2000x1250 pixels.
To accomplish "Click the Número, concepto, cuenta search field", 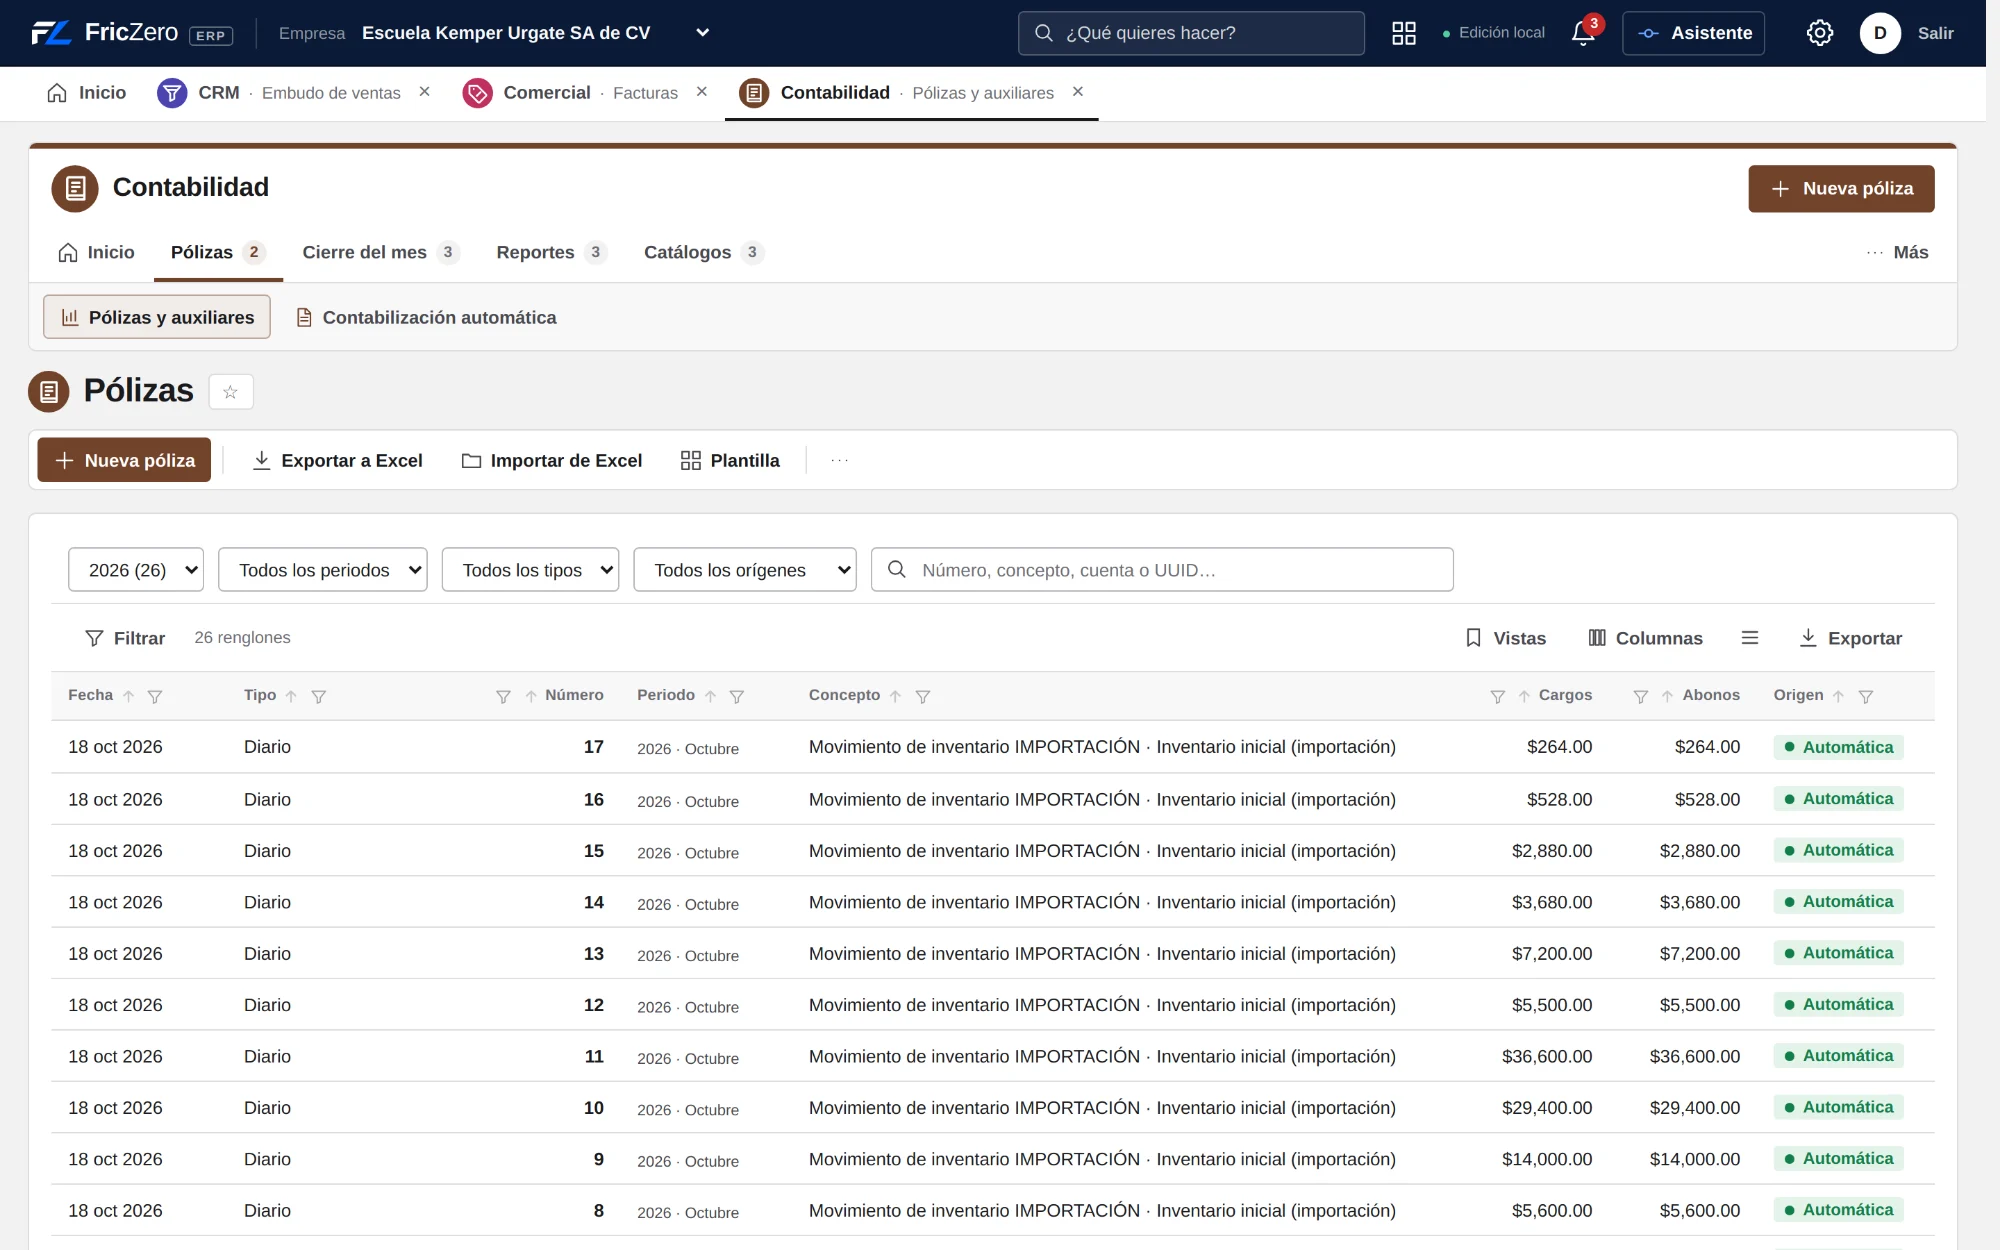I will click(1162, 569).
